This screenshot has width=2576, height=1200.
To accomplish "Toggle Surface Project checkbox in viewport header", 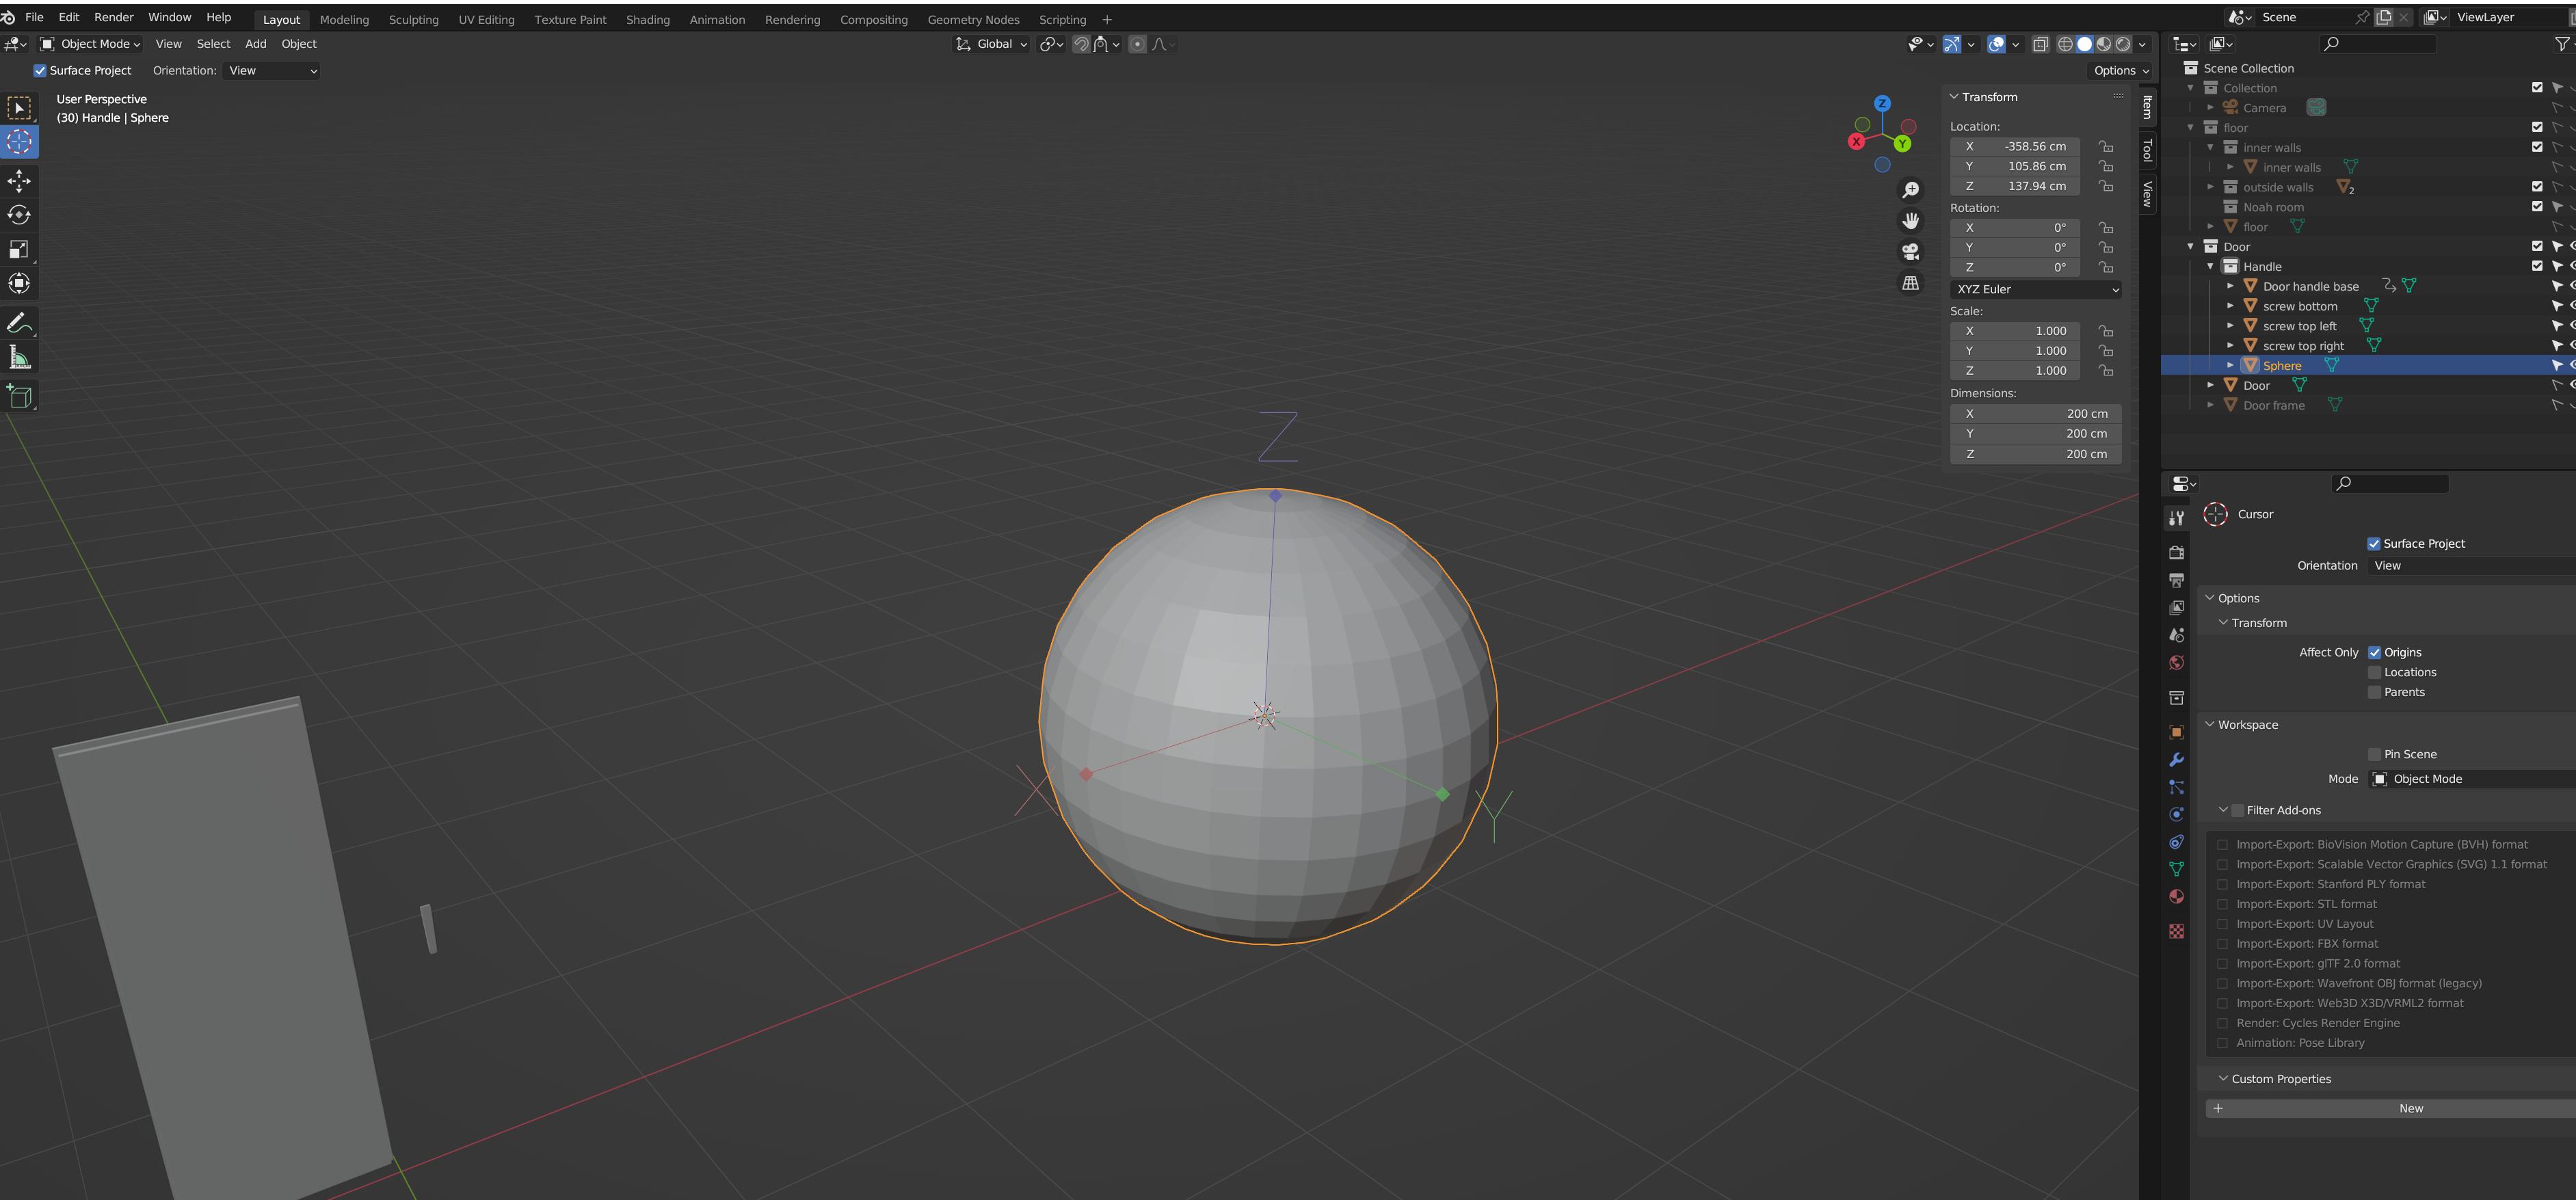I will pyautogui.click(x=40, y=71).
